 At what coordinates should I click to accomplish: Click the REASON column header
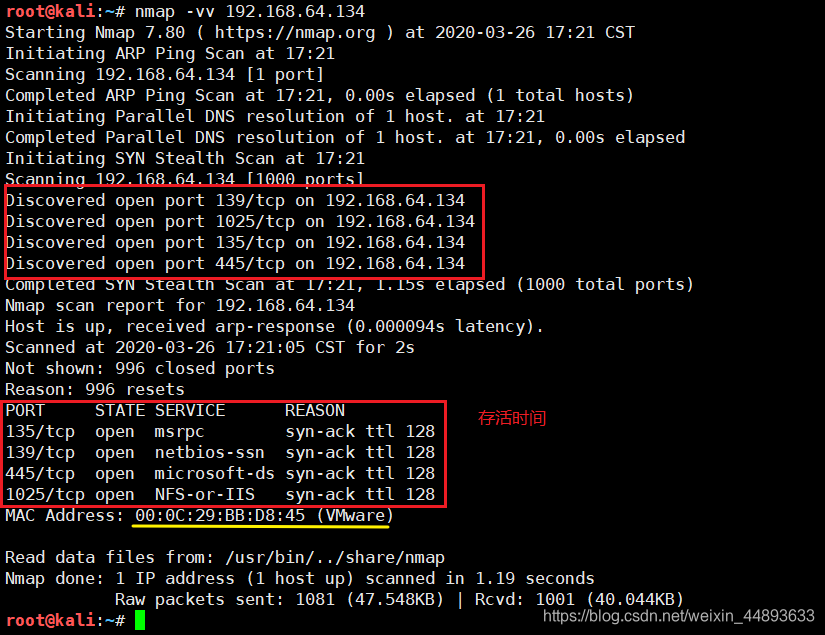(315, 410)
